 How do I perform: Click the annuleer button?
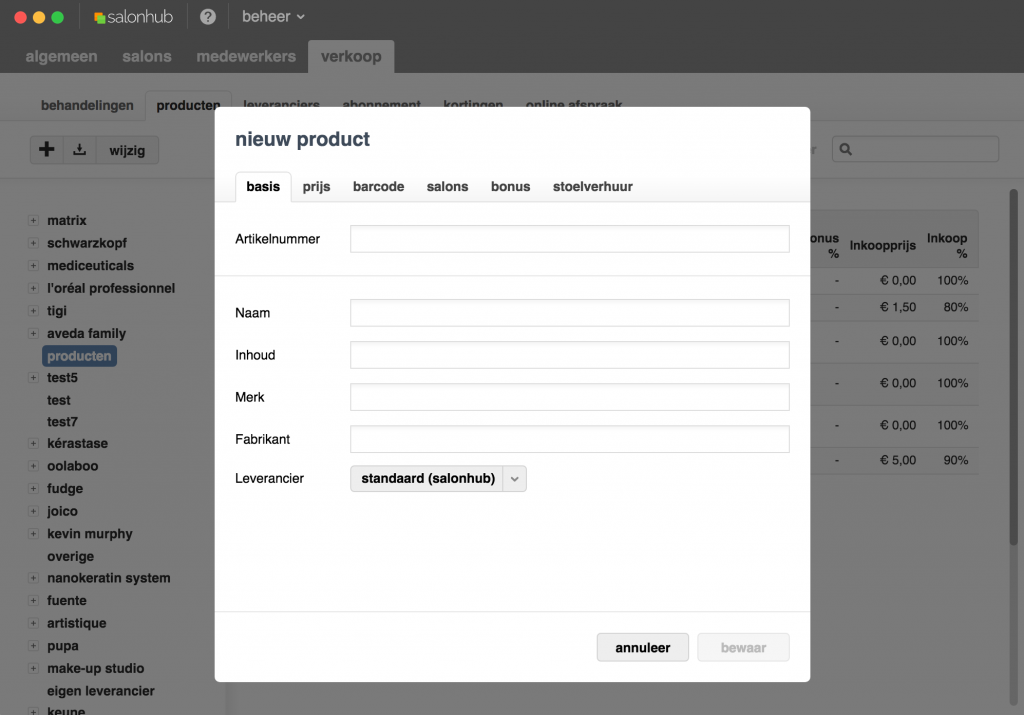coord(642,647)
